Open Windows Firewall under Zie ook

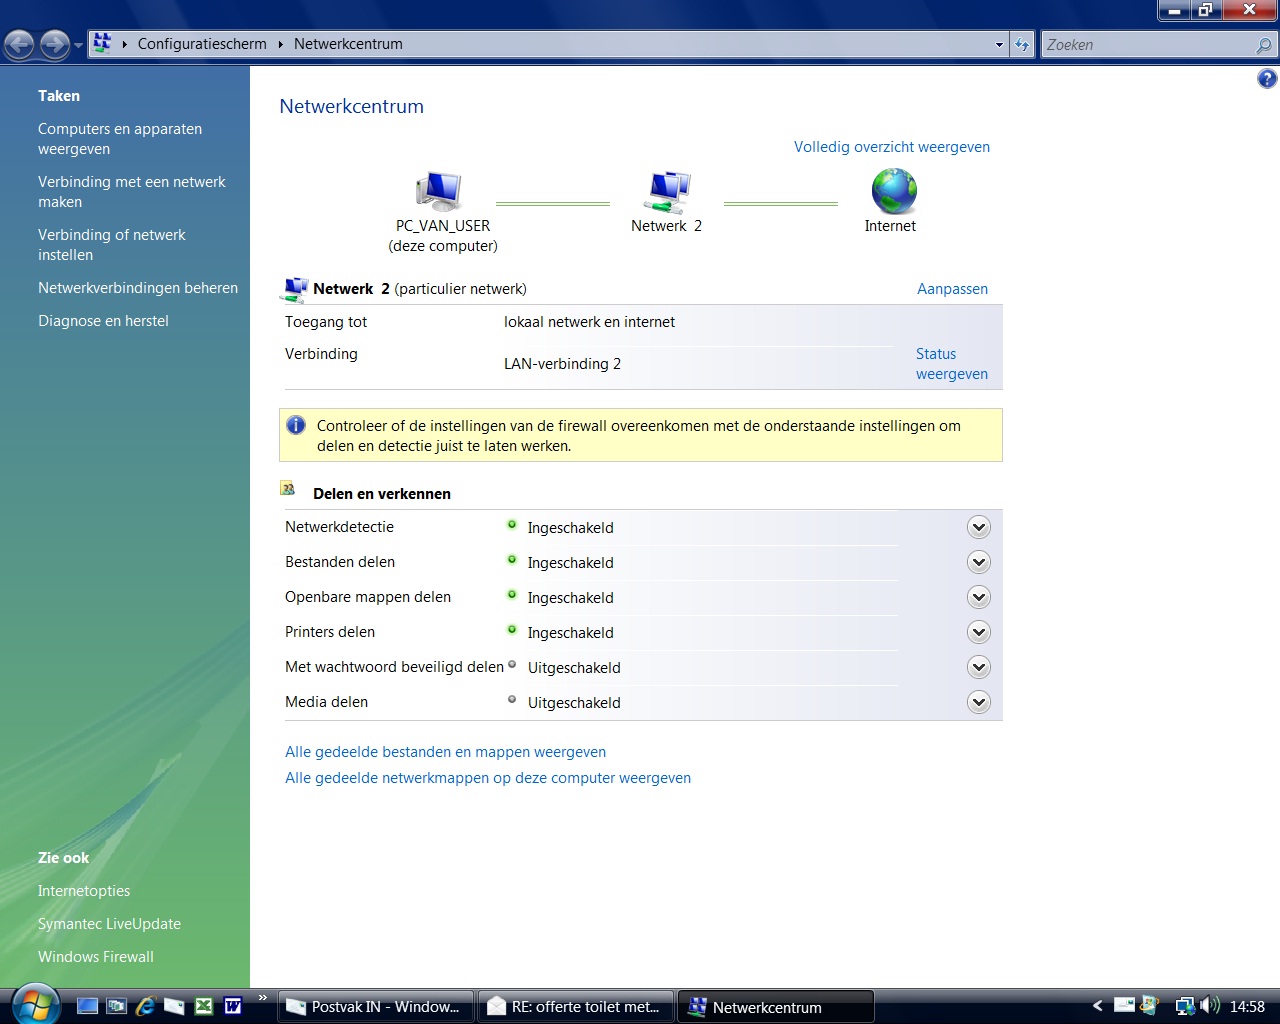coord(95,957)
